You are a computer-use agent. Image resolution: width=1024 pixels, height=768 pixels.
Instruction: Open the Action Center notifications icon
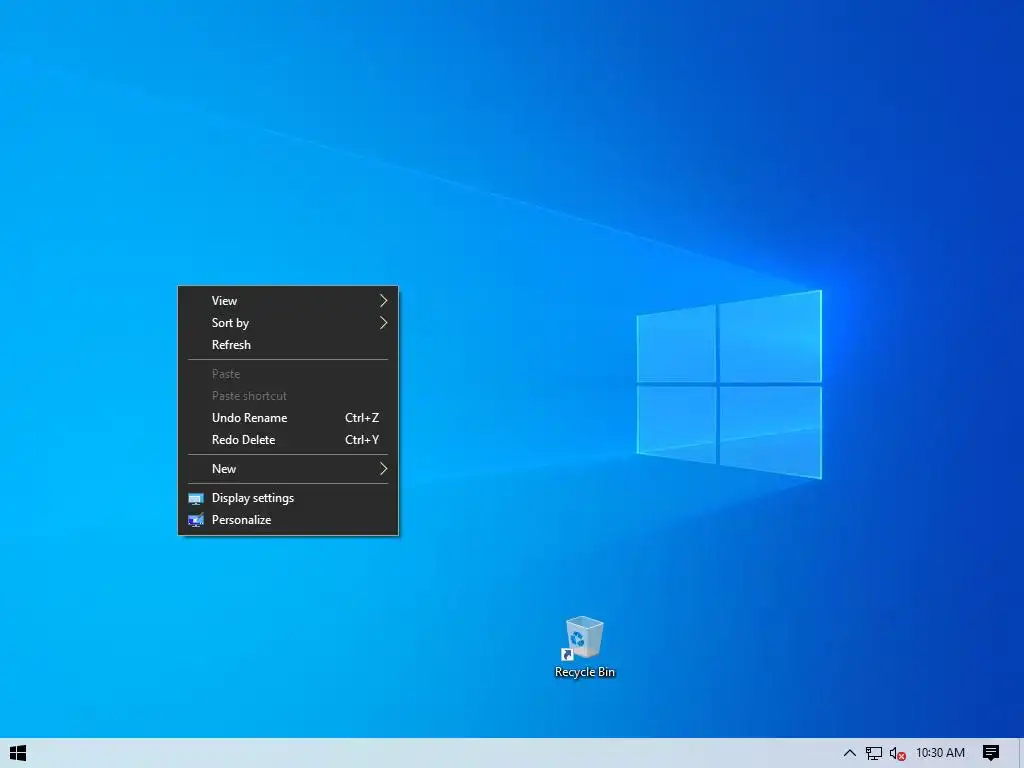(991, 753)
